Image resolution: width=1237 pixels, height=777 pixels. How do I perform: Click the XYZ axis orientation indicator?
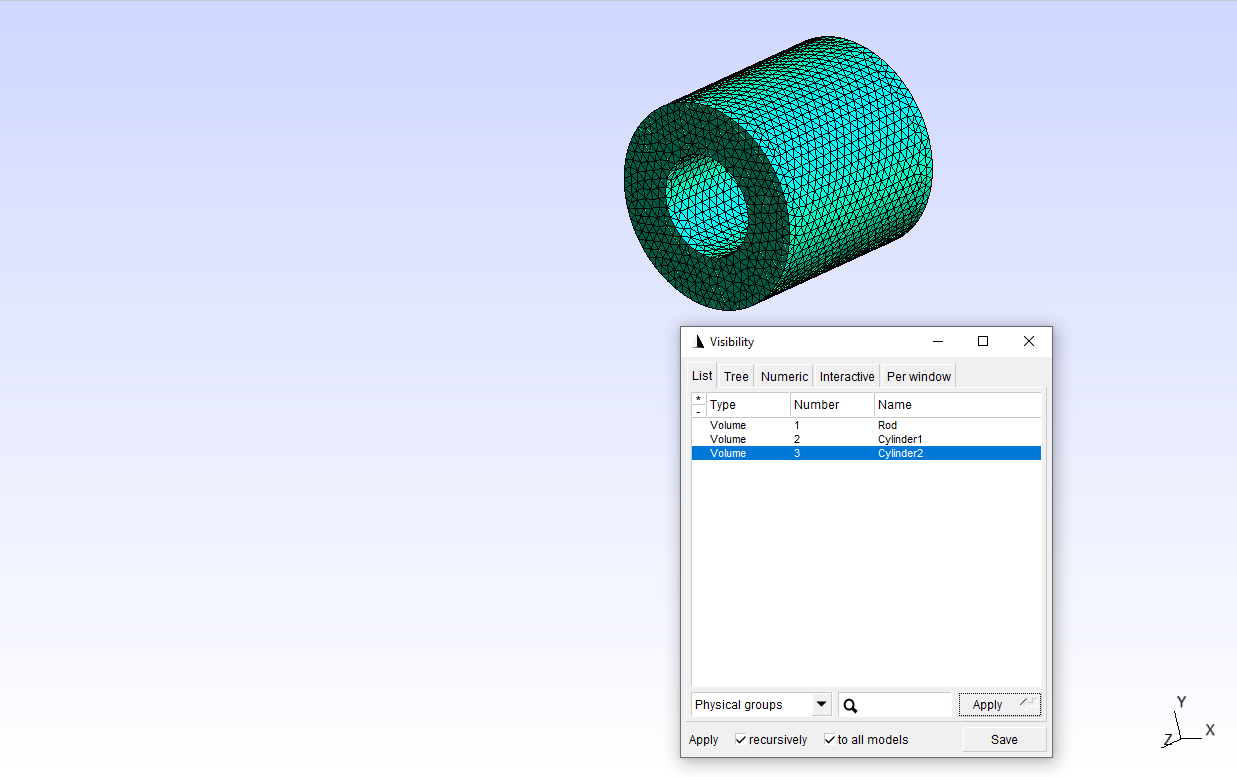(x=1189, y=722)
